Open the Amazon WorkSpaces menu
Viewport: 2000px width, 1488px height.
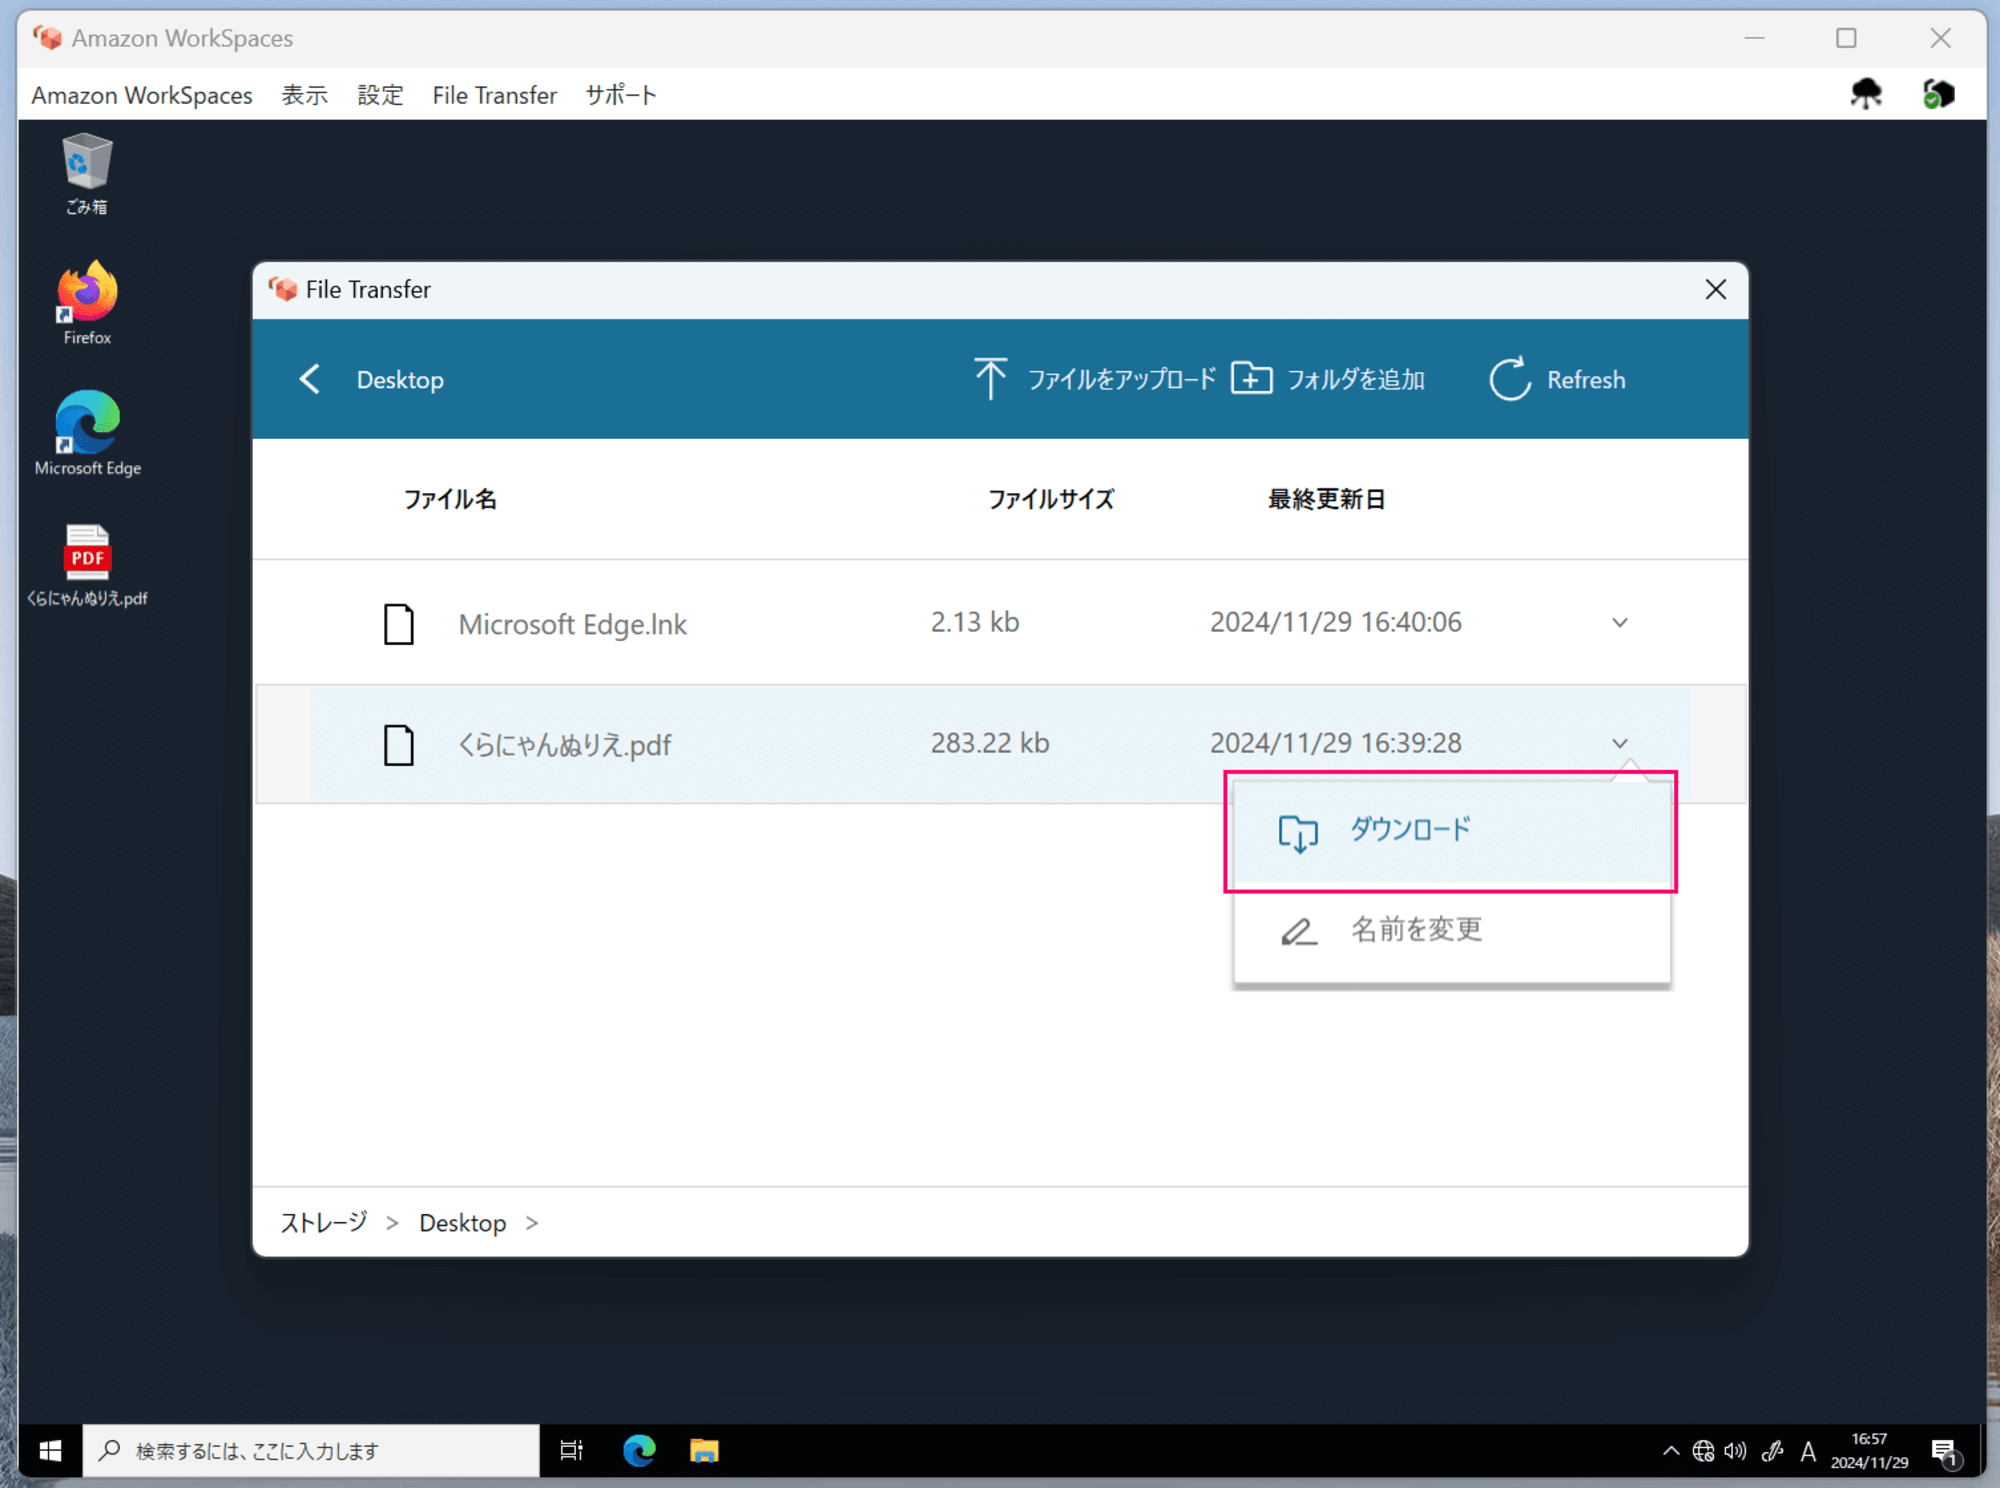(142, 95)
